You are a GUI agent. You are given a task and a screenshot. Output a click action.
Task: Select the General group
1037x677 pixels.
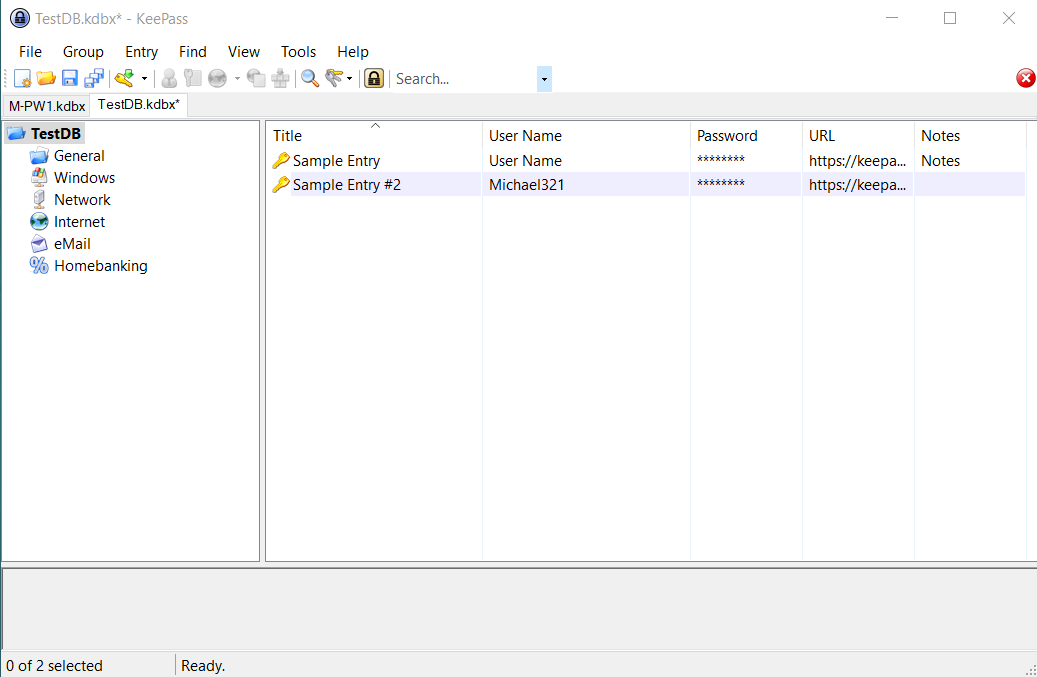point(79,156)
